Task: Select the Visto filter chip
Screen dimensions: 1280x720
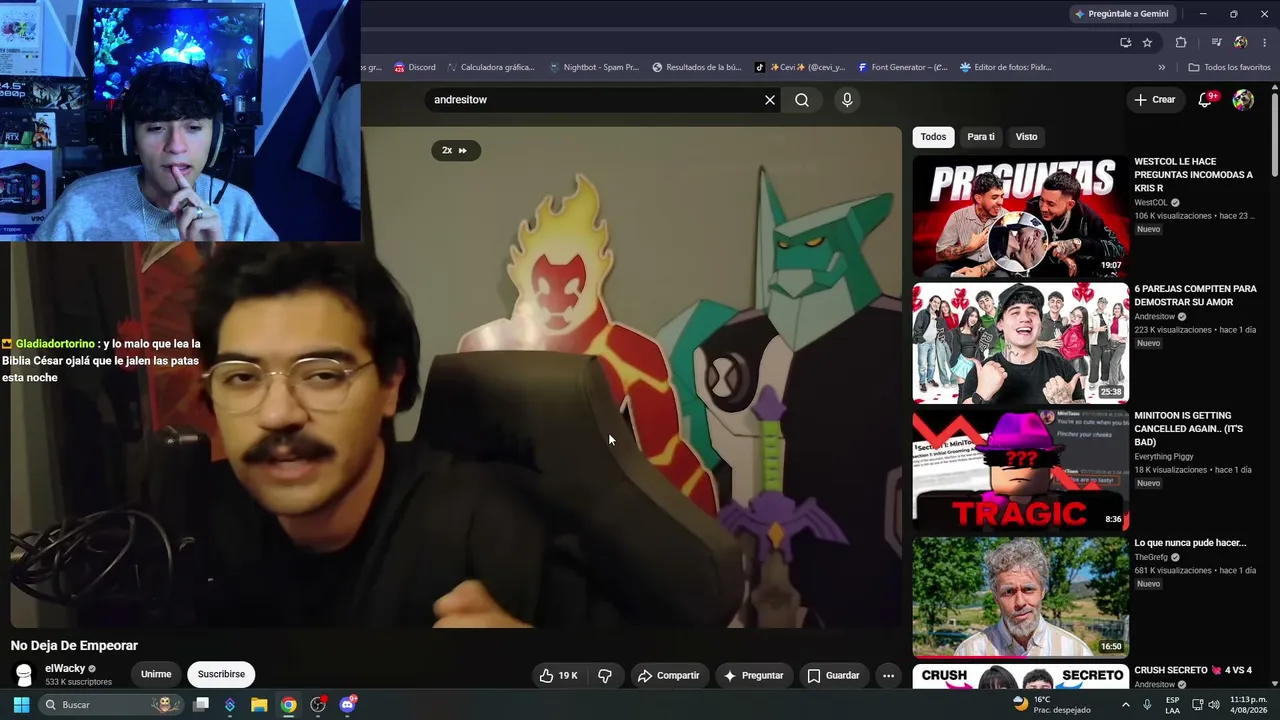Action: 1027,137
